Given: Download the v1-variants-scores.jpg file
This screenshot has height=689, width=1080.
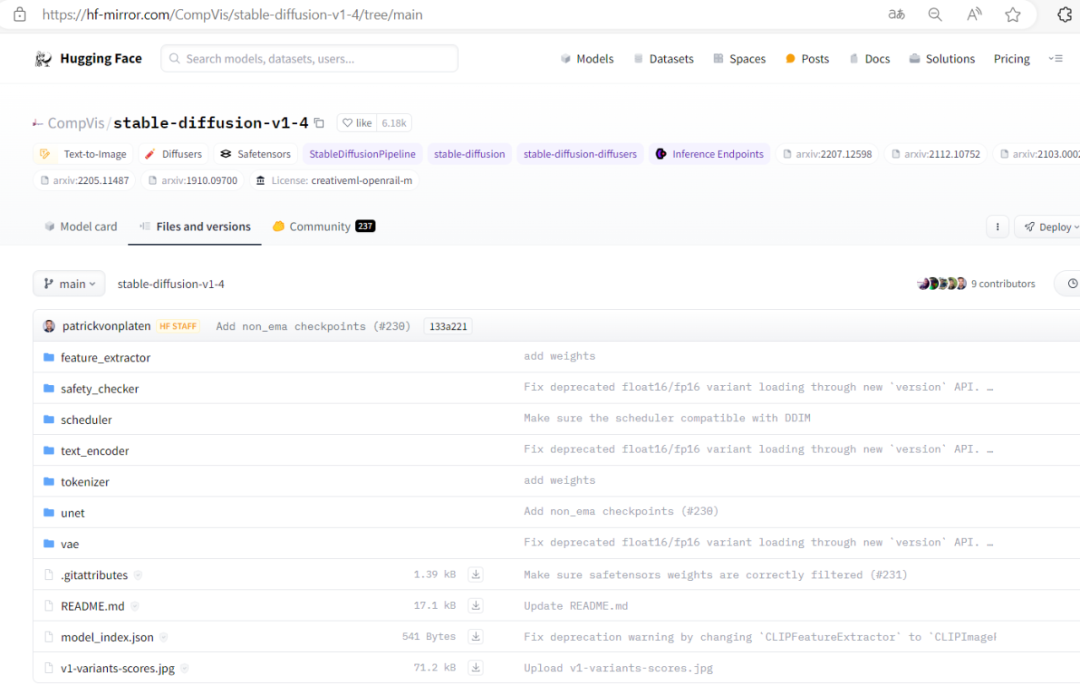Looking at the screenshot, I should pyautogui.click(x=475, y=668).
